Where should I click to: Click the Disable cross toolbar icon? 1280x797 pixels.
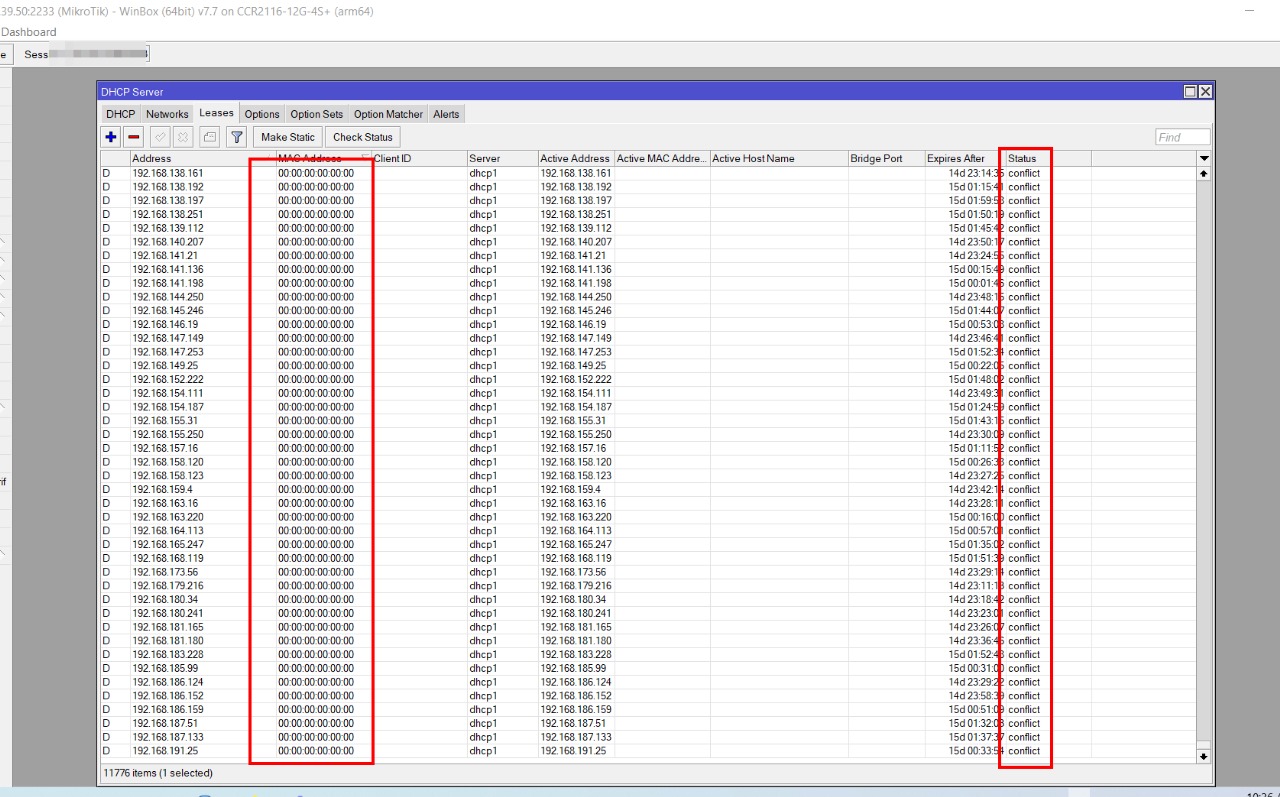click(183, 137)
